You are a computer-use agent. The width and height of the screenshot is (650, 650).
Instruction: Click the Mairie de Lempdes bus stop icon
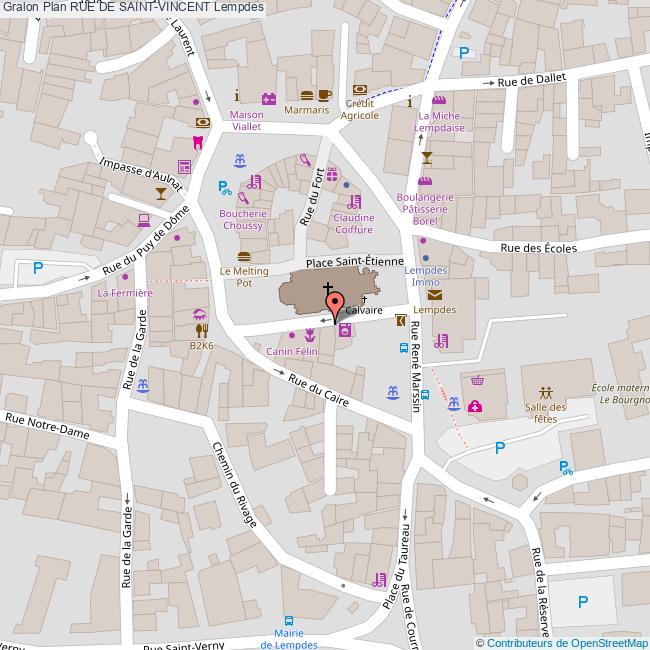point(289,620)
